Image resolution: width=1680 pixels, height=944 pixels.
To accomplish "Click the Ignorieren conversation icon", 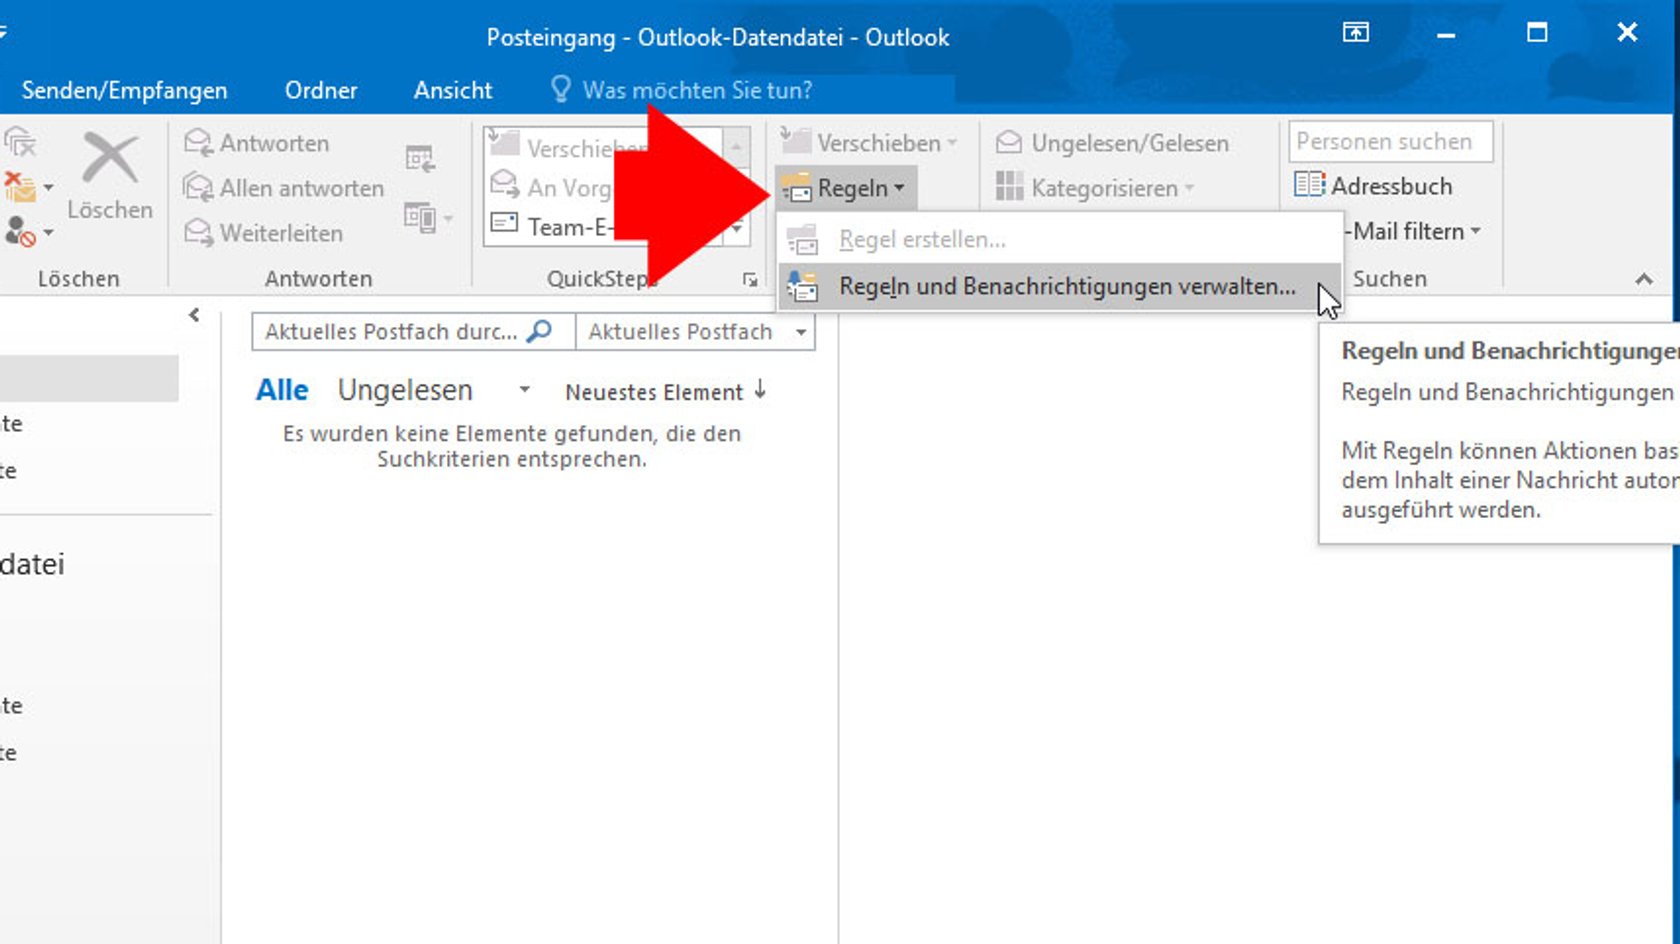I will [20, 143].
